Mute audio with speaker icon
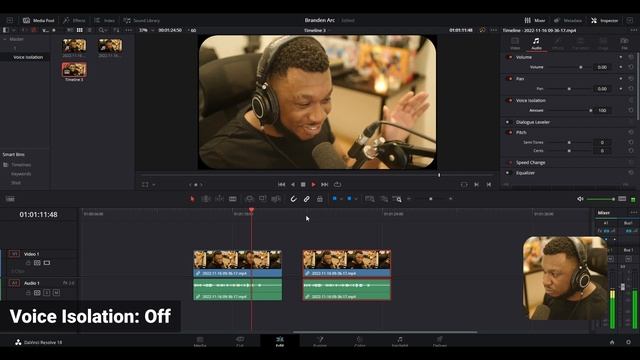This screenshot has height=360, width=640. pos(580,199)
